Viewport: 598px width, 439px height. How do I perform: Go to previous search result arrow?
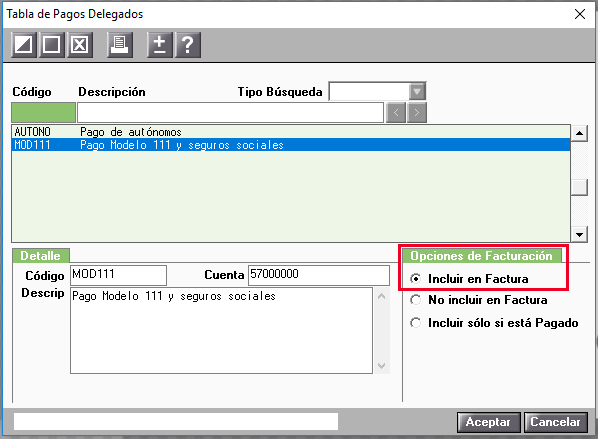pyautogui.click(x=396, y=113)
